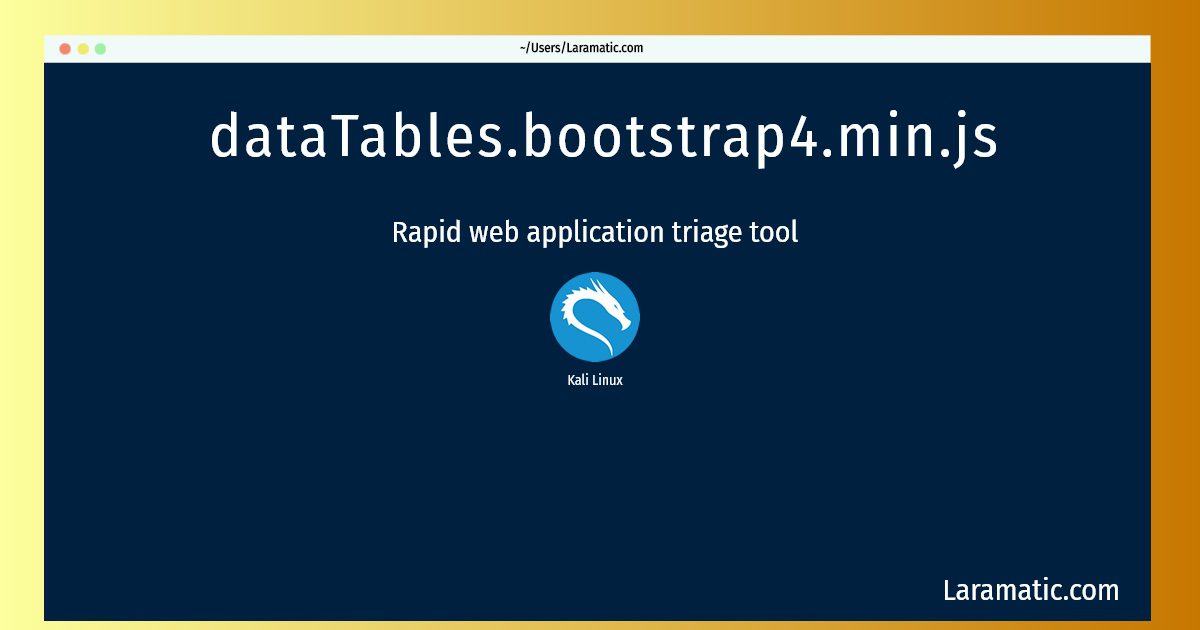Viewport: 1200px width, 630px height.
Task: Toggle the middle window control circle
Action: pos(82,47)
